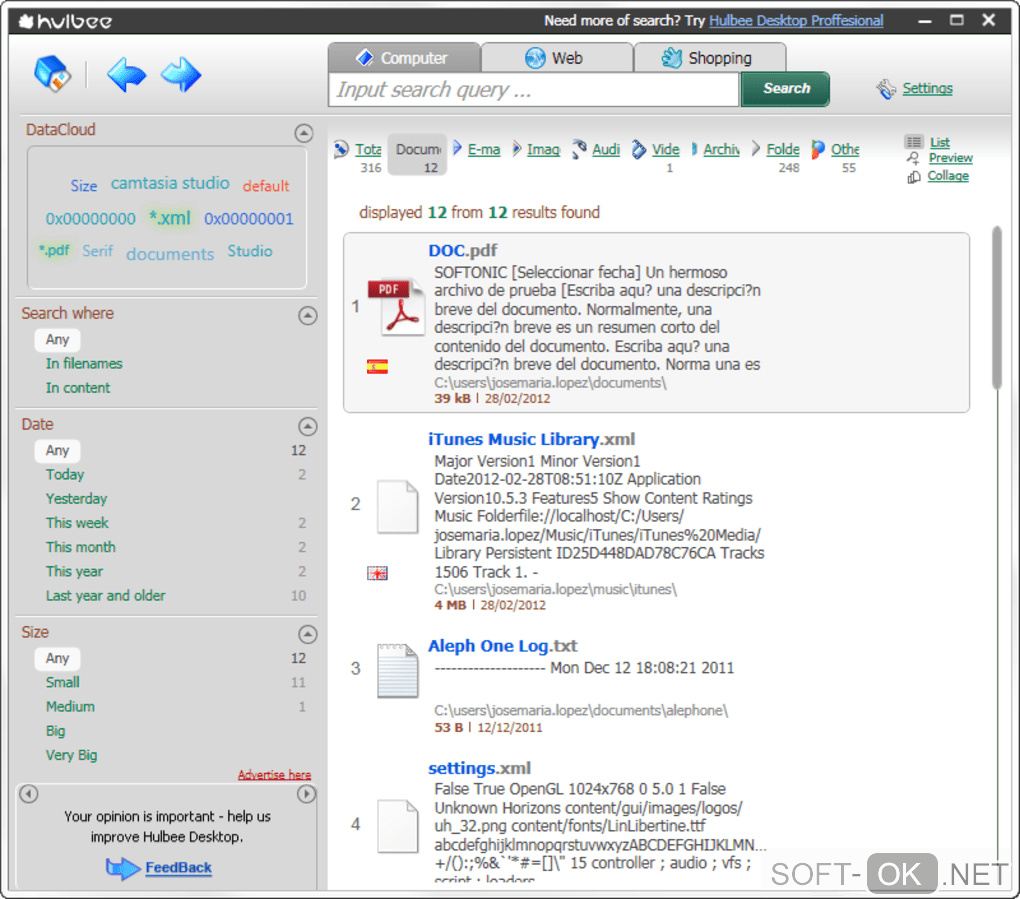Open the Images category tab

(544, 150)
